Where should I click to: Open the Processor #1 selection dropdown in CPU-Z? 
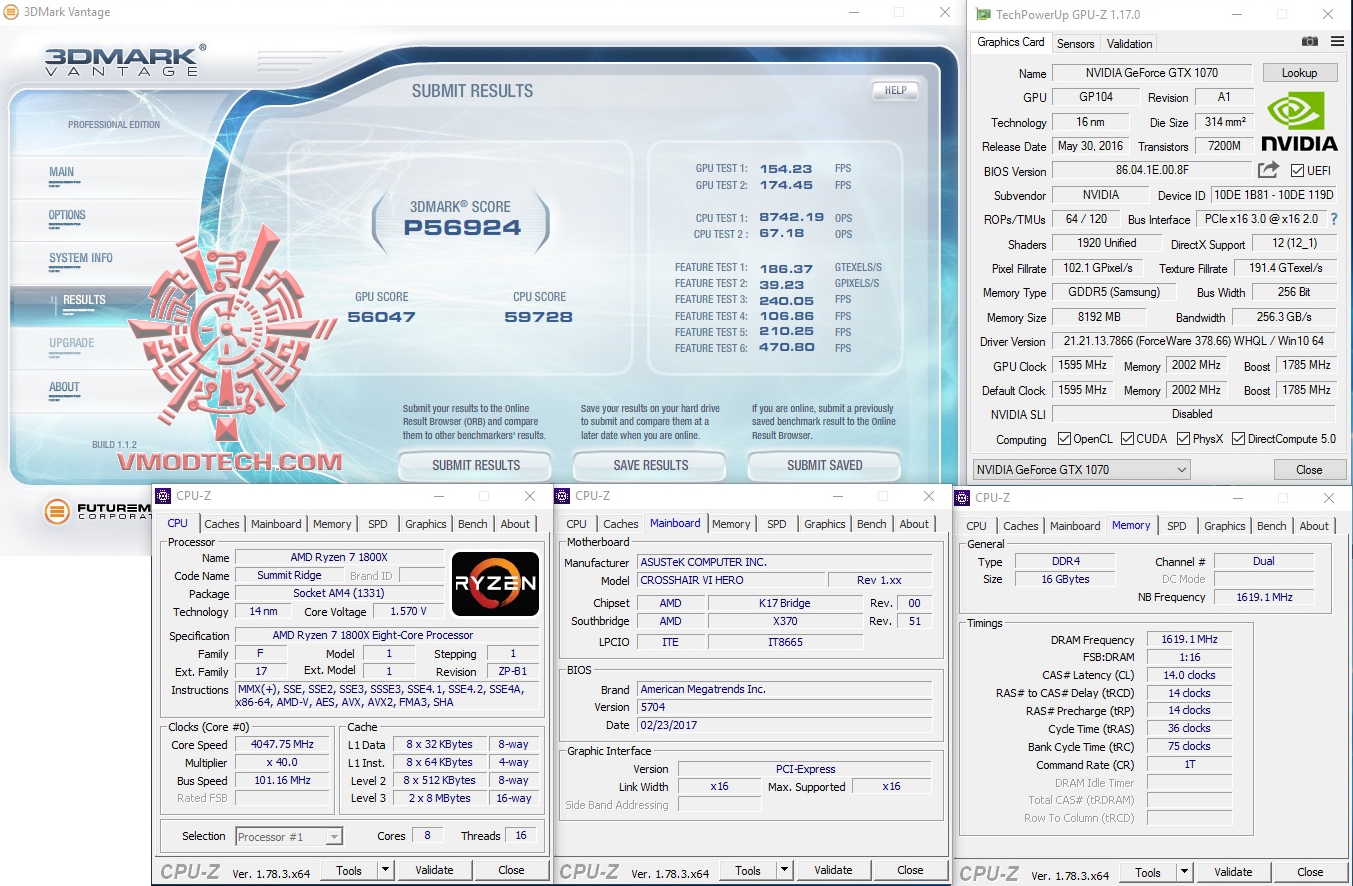point(287,835)
